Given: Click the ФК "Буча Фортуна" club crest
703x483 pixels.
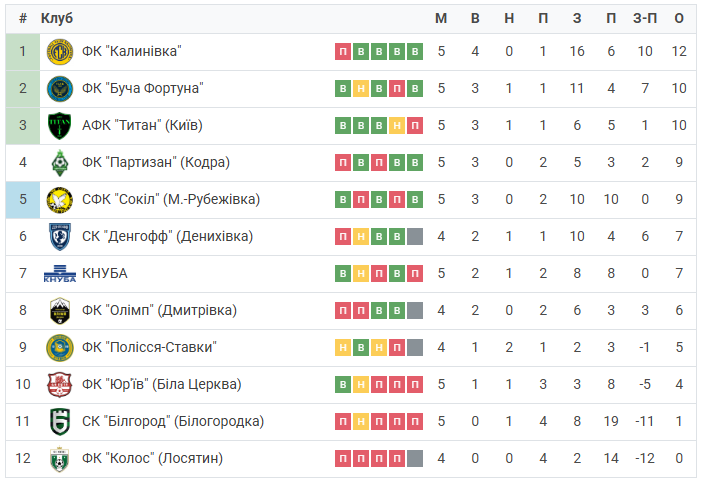Looking at the screenshot, I should click(60, 88).
